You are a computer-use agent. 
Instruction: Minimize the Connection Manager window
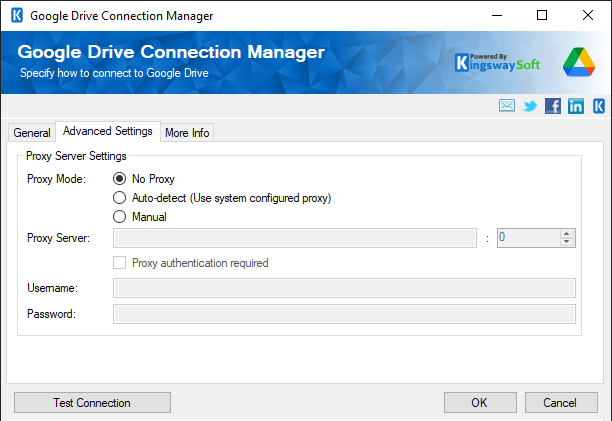497,16
